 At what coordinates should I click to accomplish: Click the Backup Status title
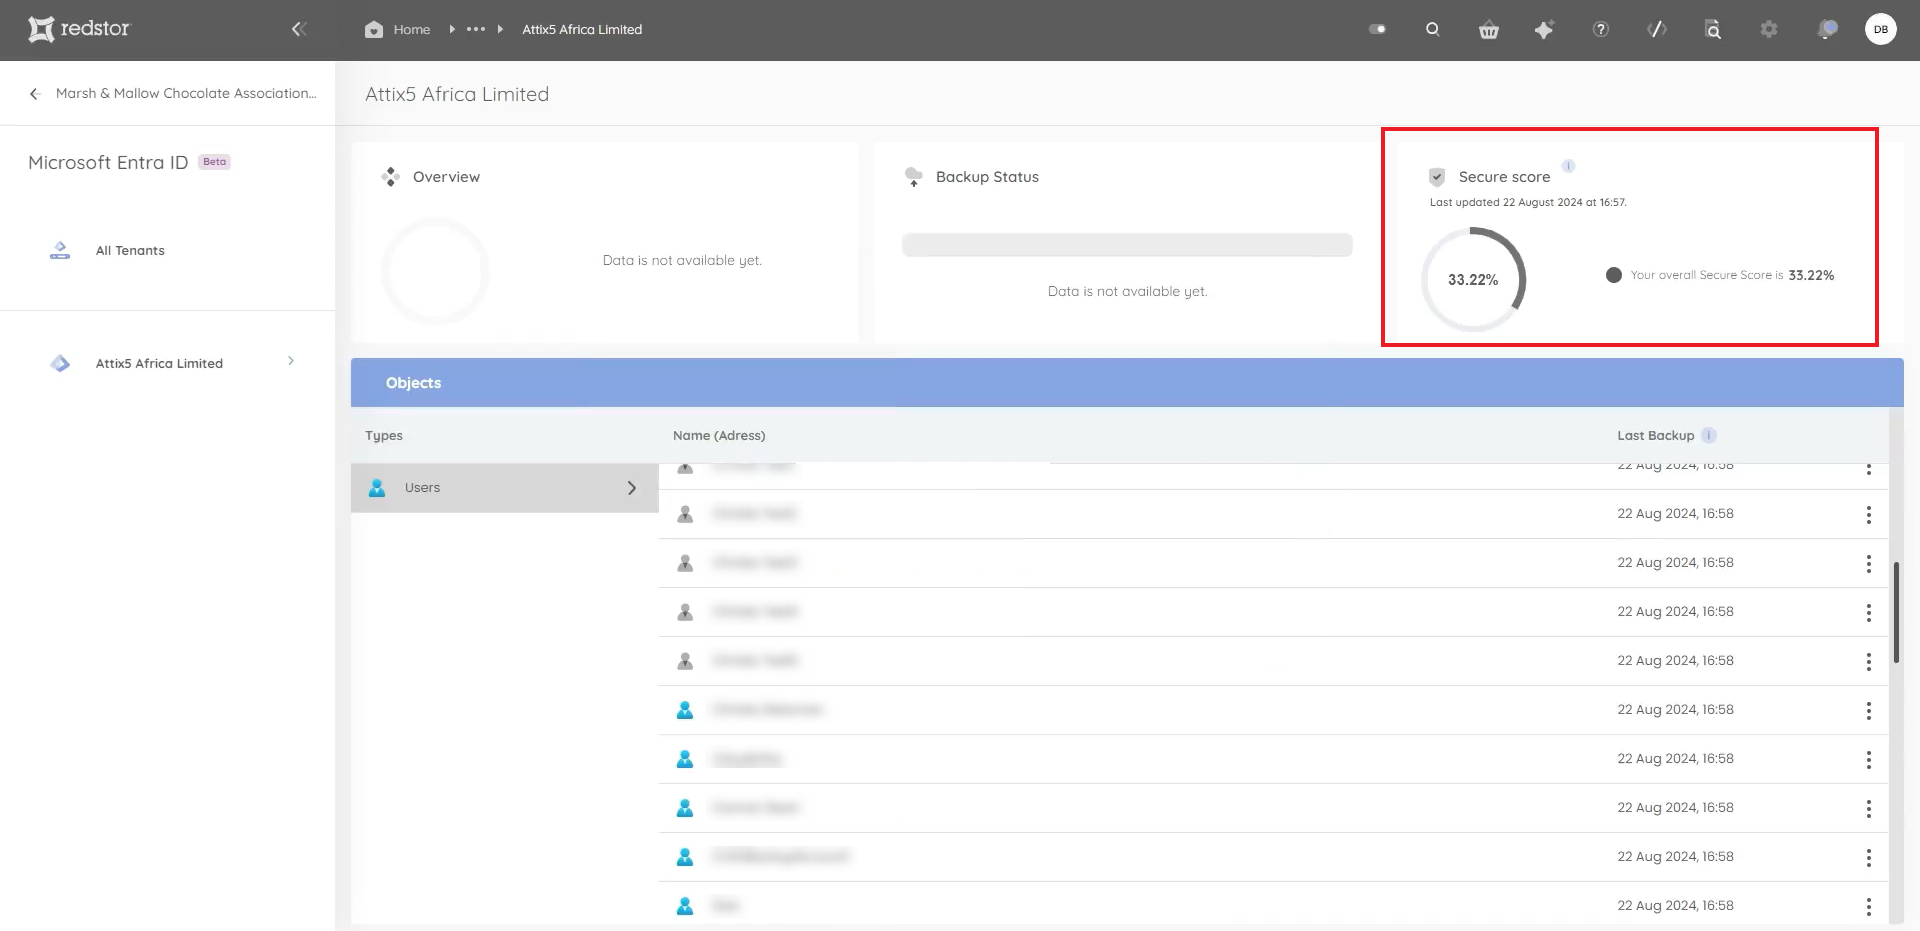click(x=987, y=177)
